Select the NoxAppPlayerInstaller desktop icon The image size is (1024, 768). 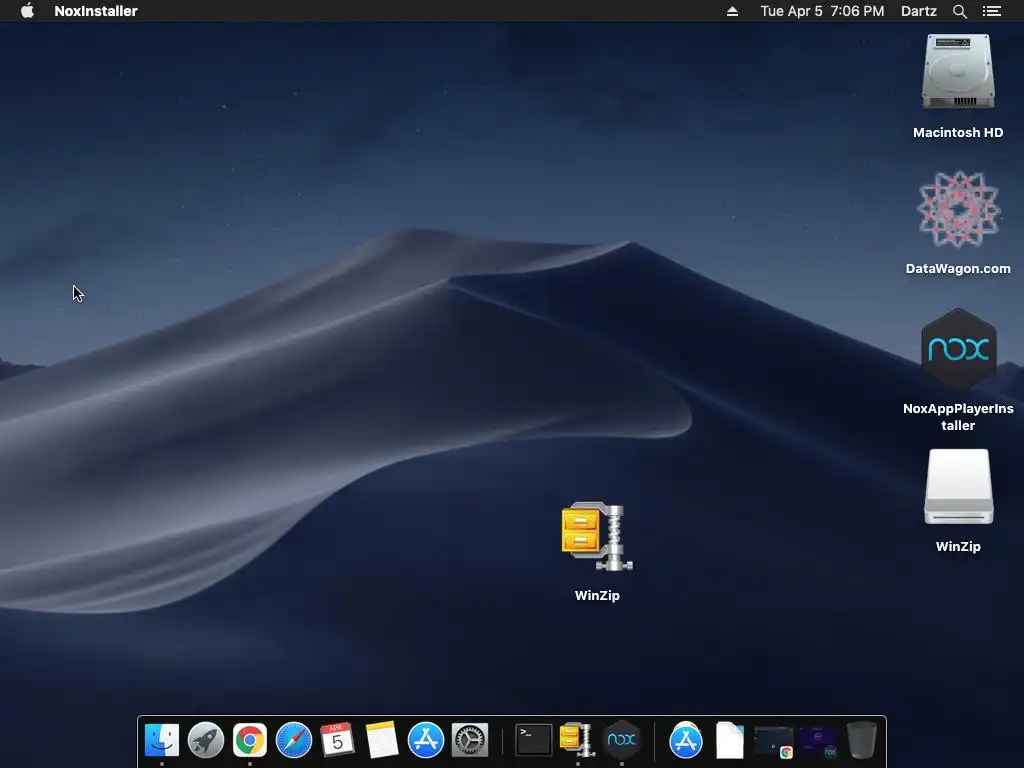coord(958,349)
